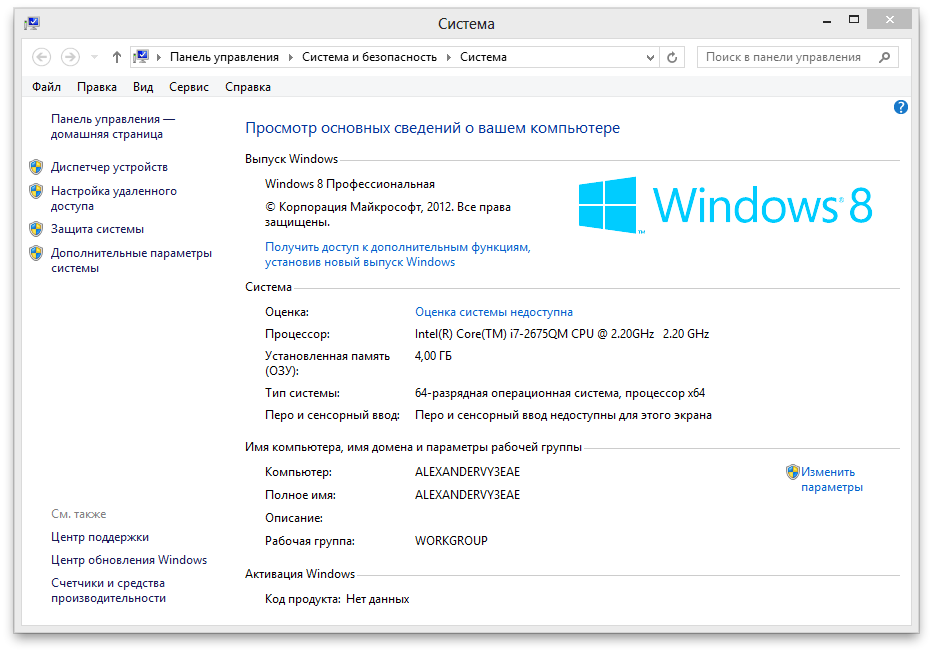Click shield icon beside Защита системы
The width and height of the screenshot is (933, 653).
[x=36, y=229]
